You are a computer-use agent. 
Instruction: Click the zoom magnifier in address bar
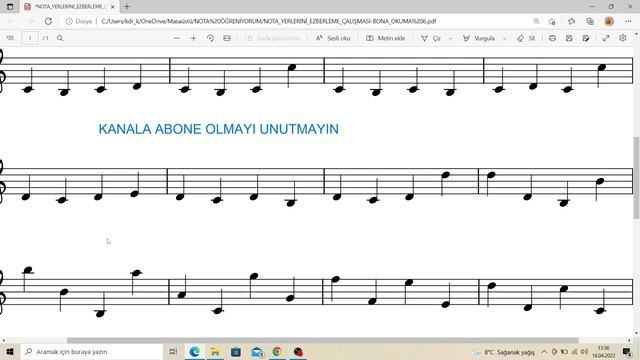tap(536, 21)
